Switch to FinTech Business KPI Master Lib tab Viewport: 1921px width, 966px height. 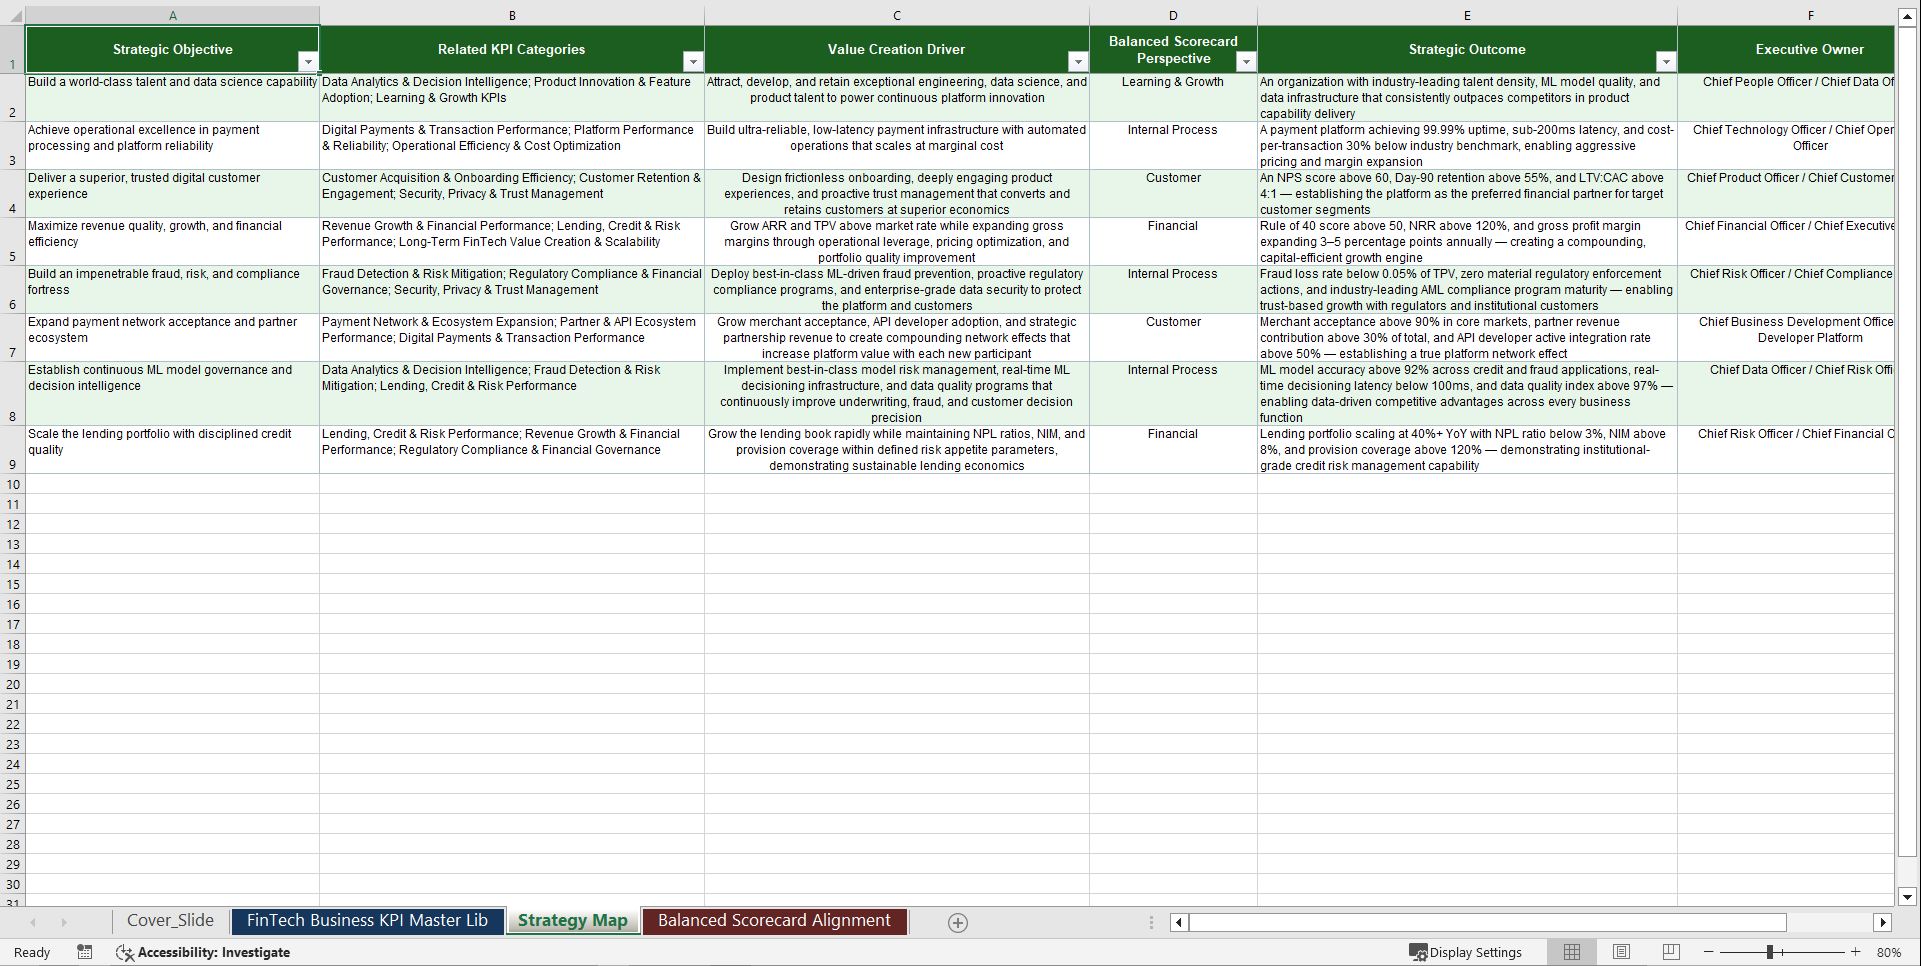[x=367, y=921]
